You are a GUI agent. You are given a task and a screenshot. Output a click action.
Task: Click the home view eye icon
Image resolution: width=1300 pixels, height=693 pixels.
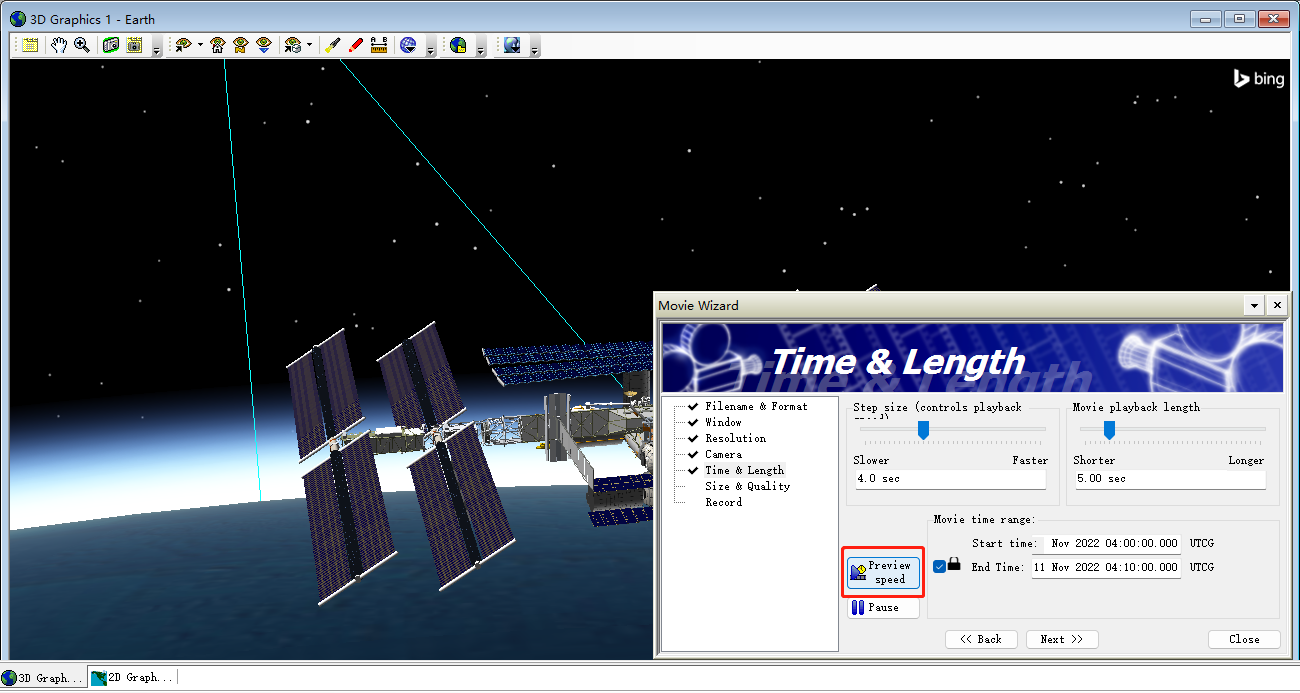tap(217, 45)
